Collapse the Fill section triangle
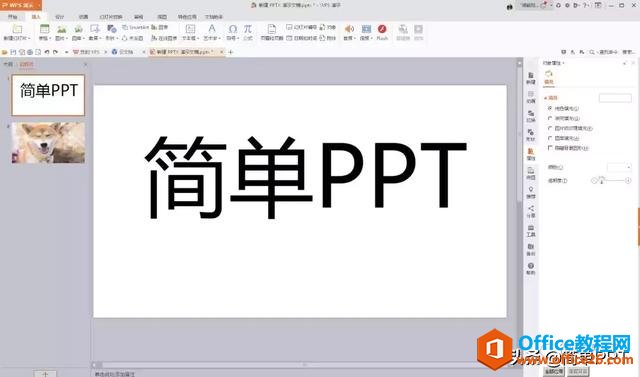Image resolution: width=640 pixels, height=377 pixels. coord(545,98)
